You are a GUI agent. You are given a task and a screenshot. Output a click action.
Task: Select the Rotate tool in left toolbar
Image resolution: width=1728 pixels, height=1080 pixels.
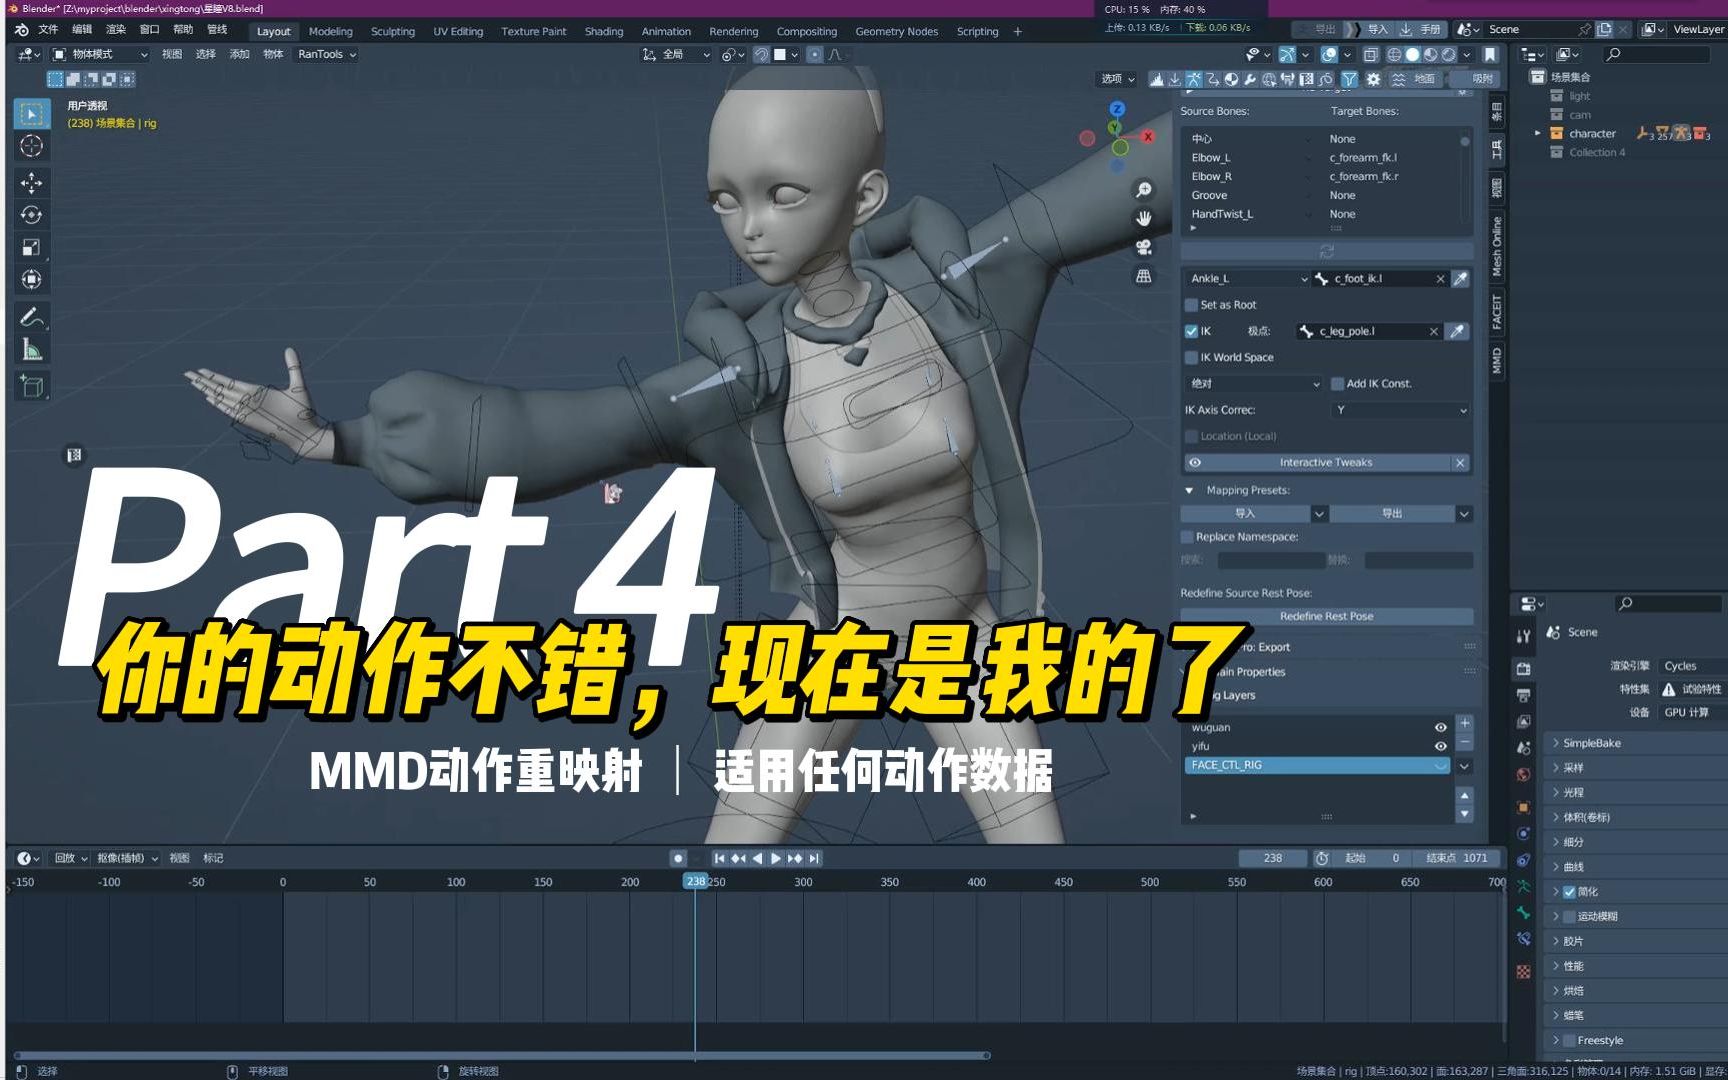[x=31, y=215]
